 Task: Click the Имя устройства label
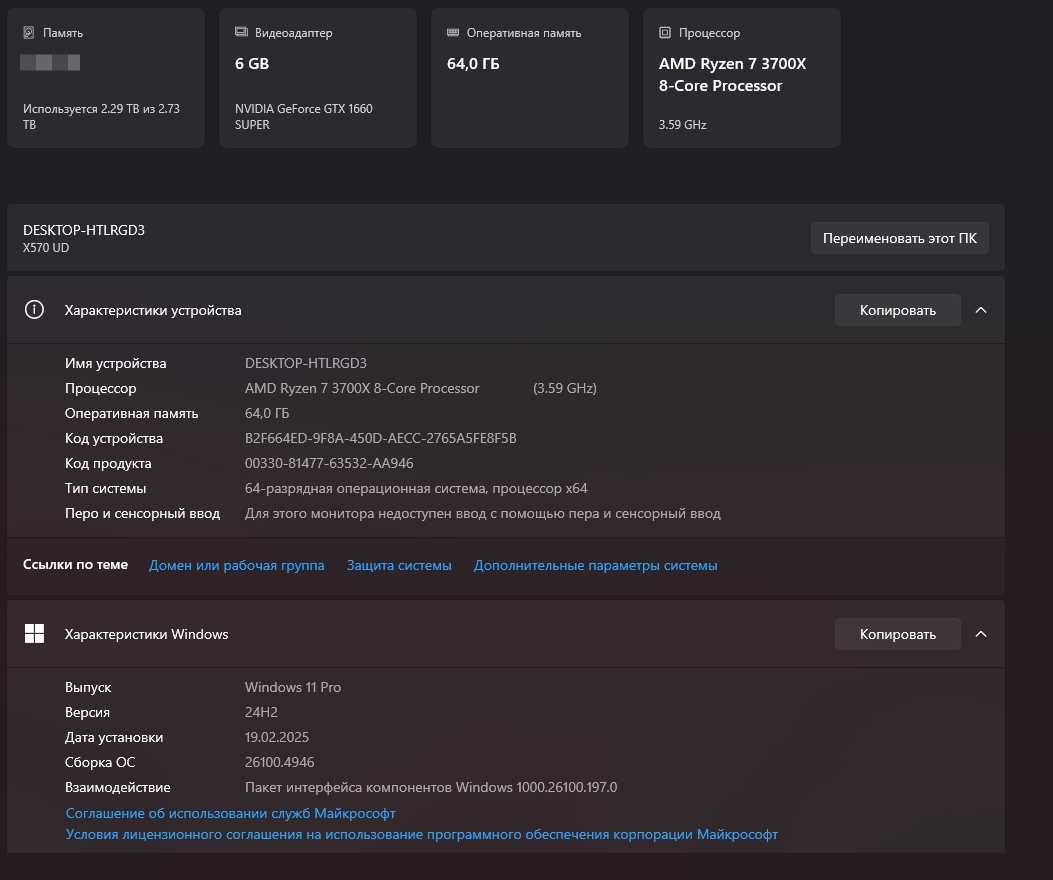pyautogui.click(x=116, y=363)
